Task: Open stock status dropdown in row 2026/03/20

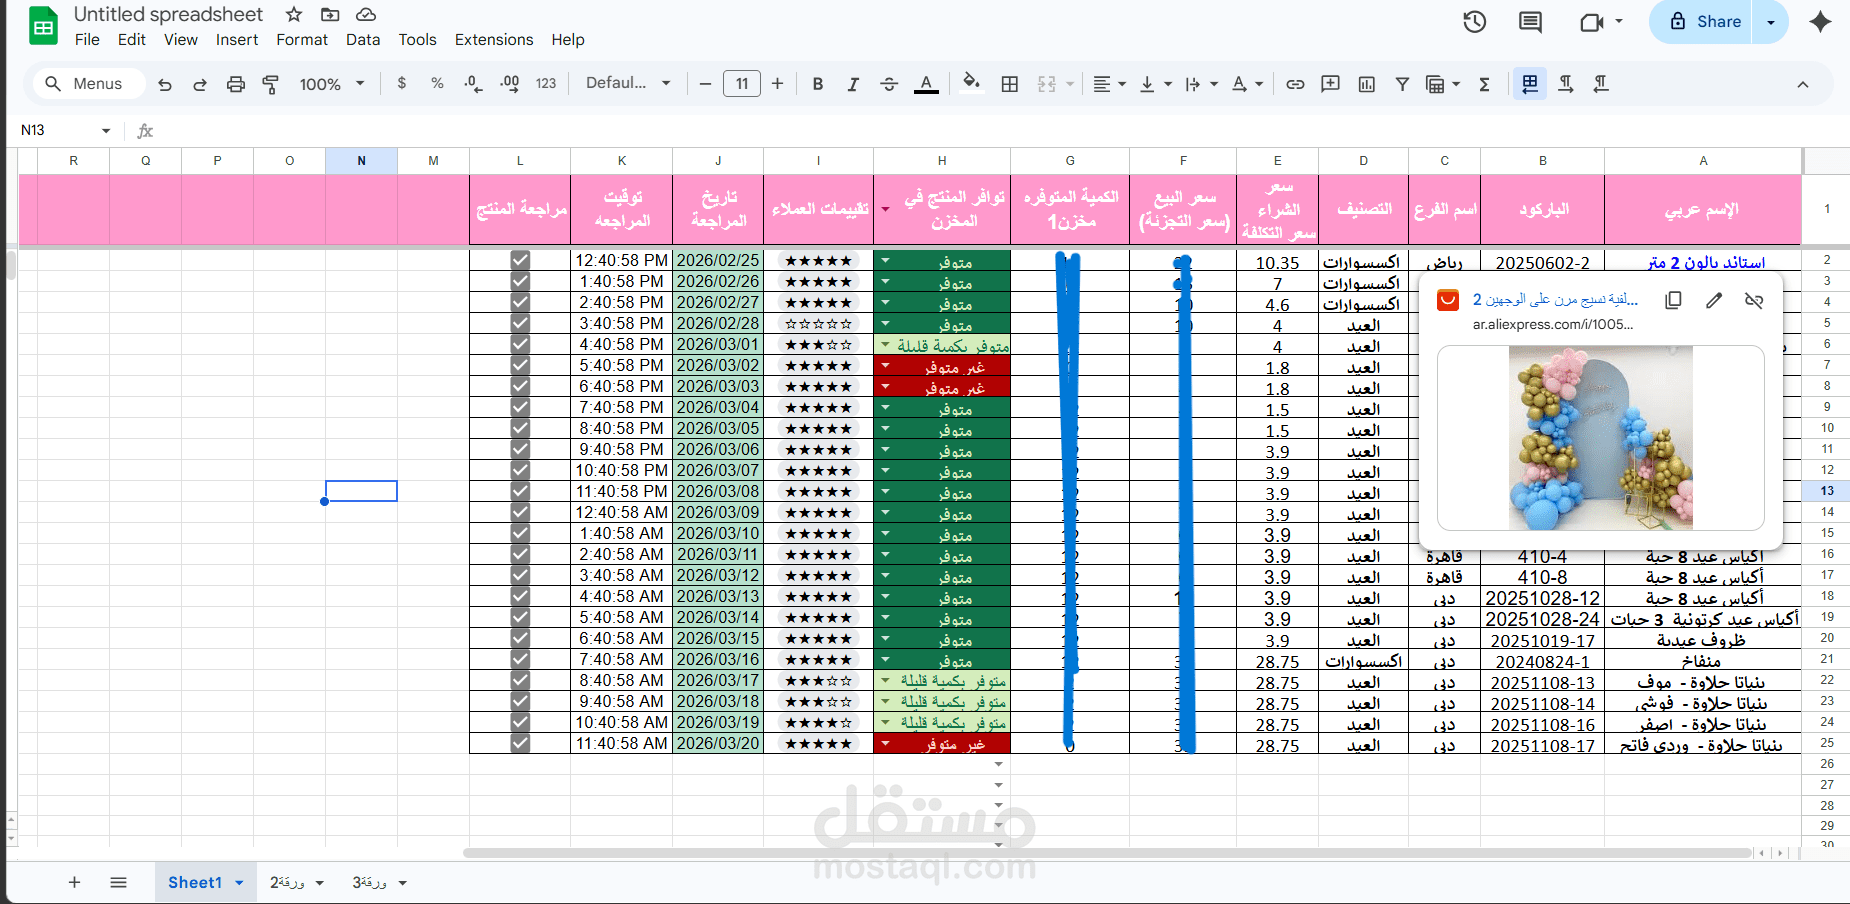Action: pos(885,743)
